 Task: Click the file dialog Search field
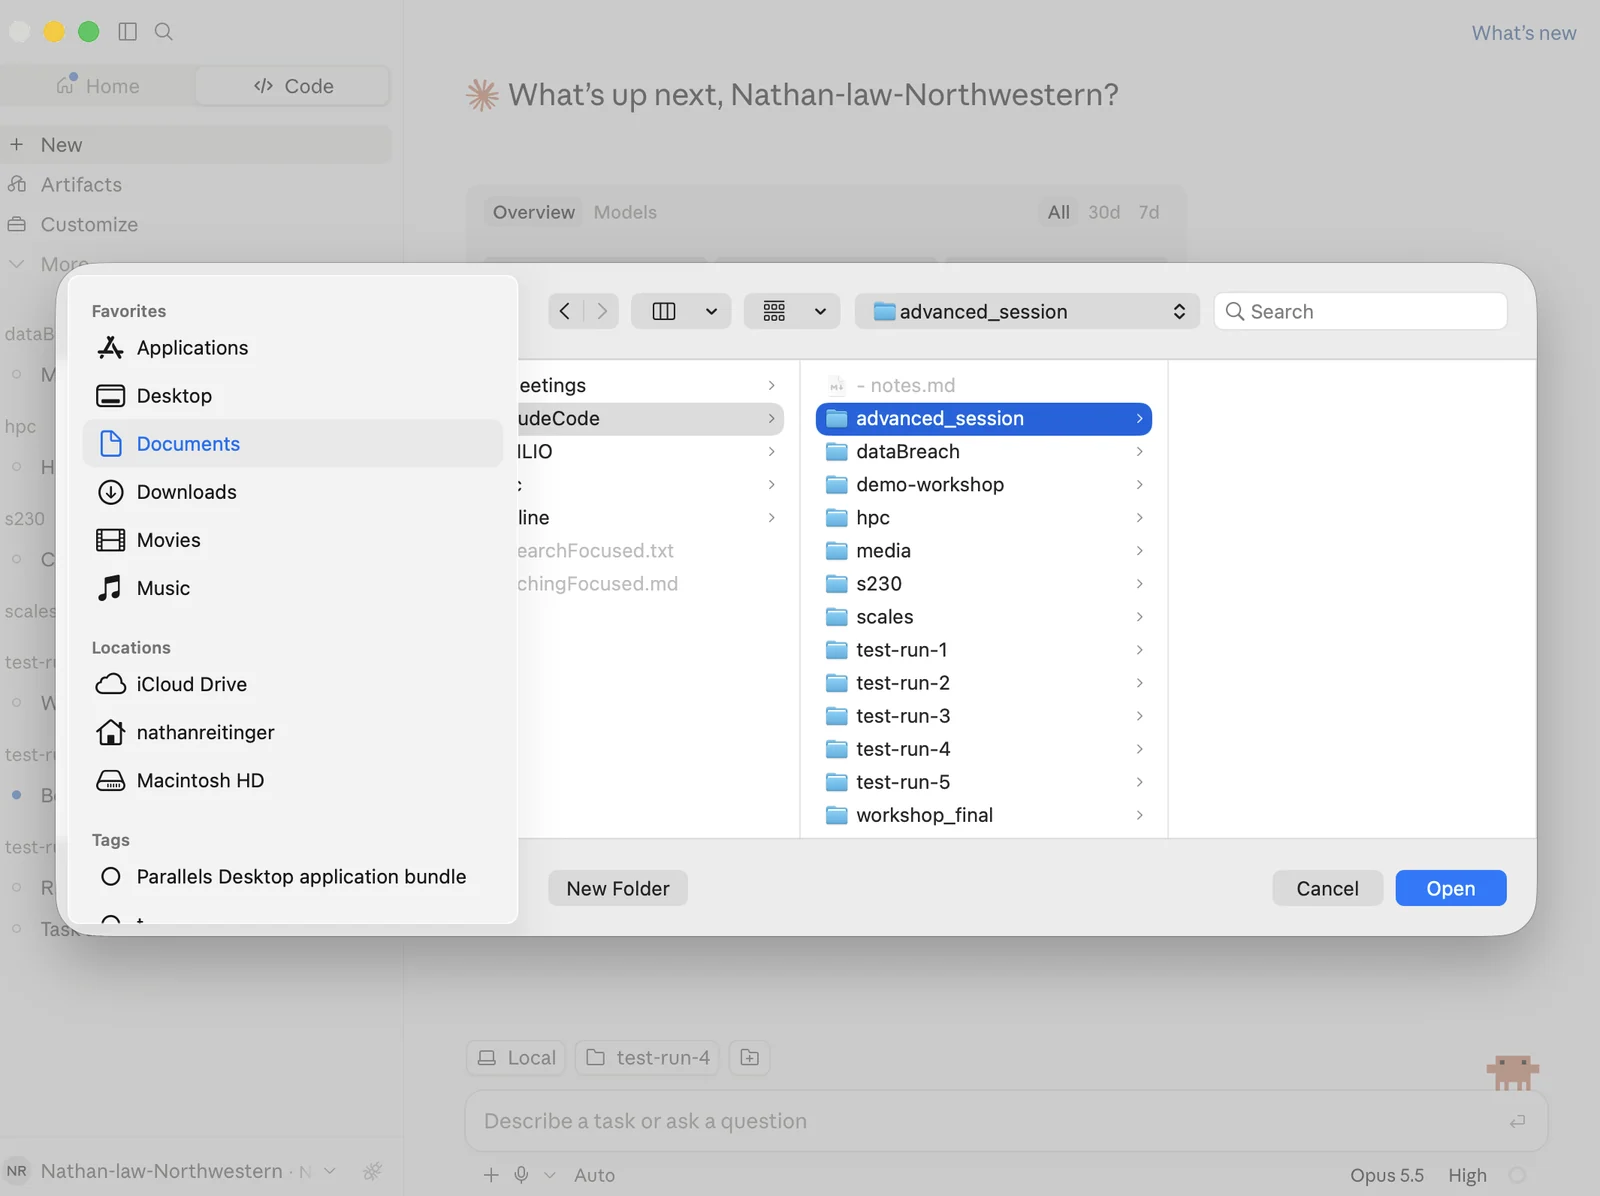[x=1360, y=311]
